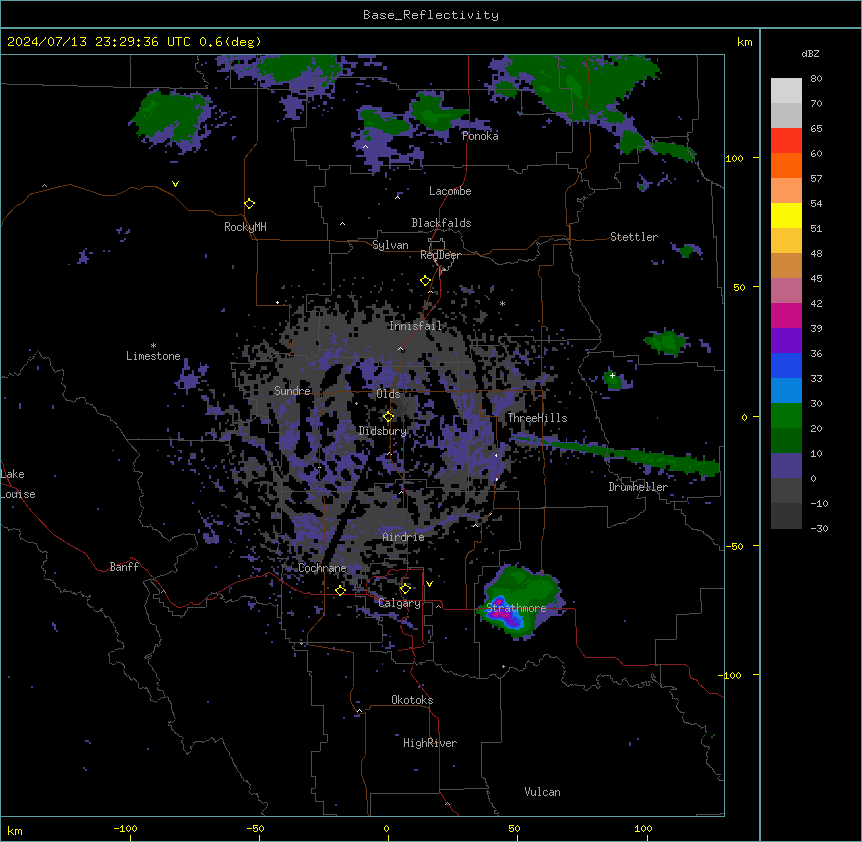This screenshot has height=842, width=862.
Task: Click the yellow diamond marker south of RedDeer
Action: (x=426, y=281)
